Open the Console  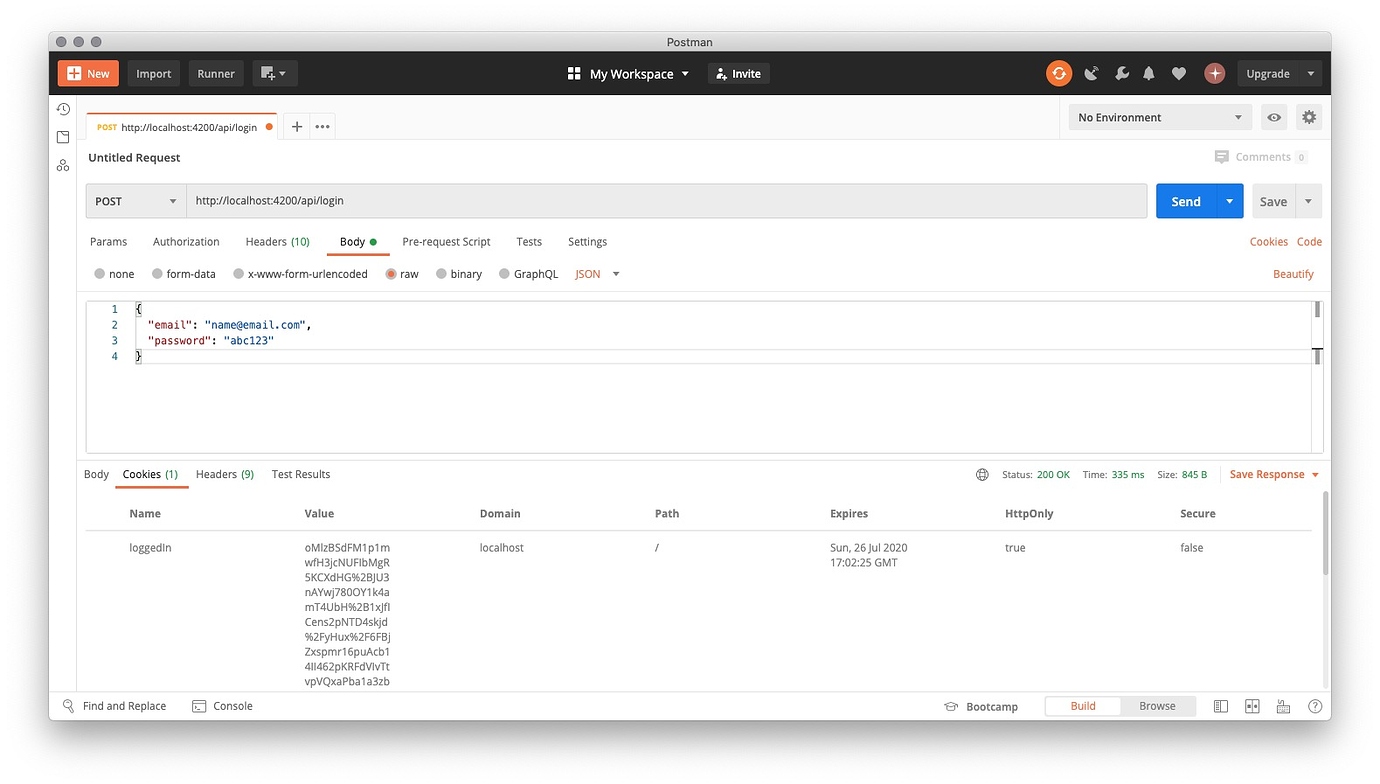click(222, 706)
